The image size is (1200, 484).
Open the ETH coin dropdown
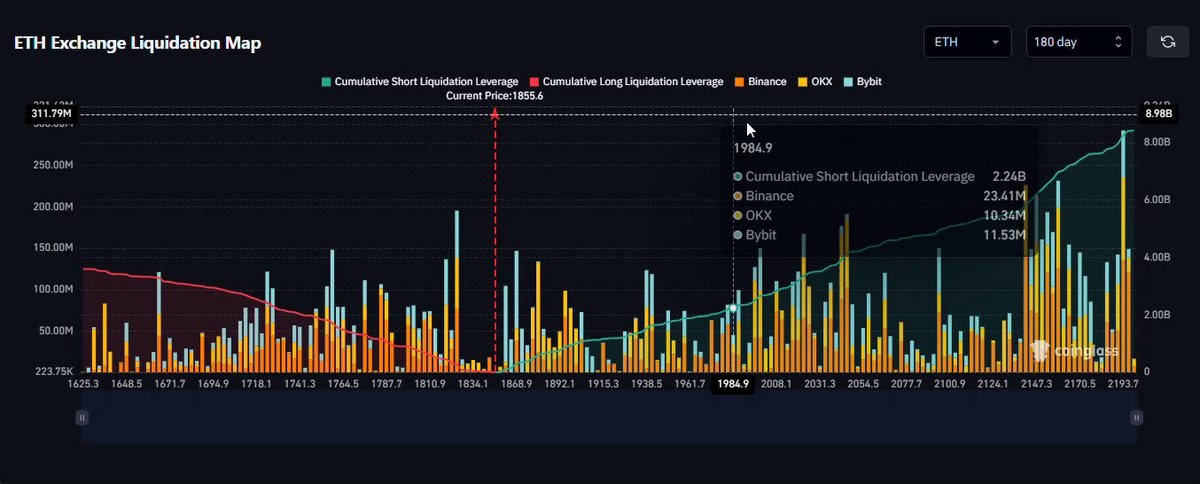tap(968, 42)
